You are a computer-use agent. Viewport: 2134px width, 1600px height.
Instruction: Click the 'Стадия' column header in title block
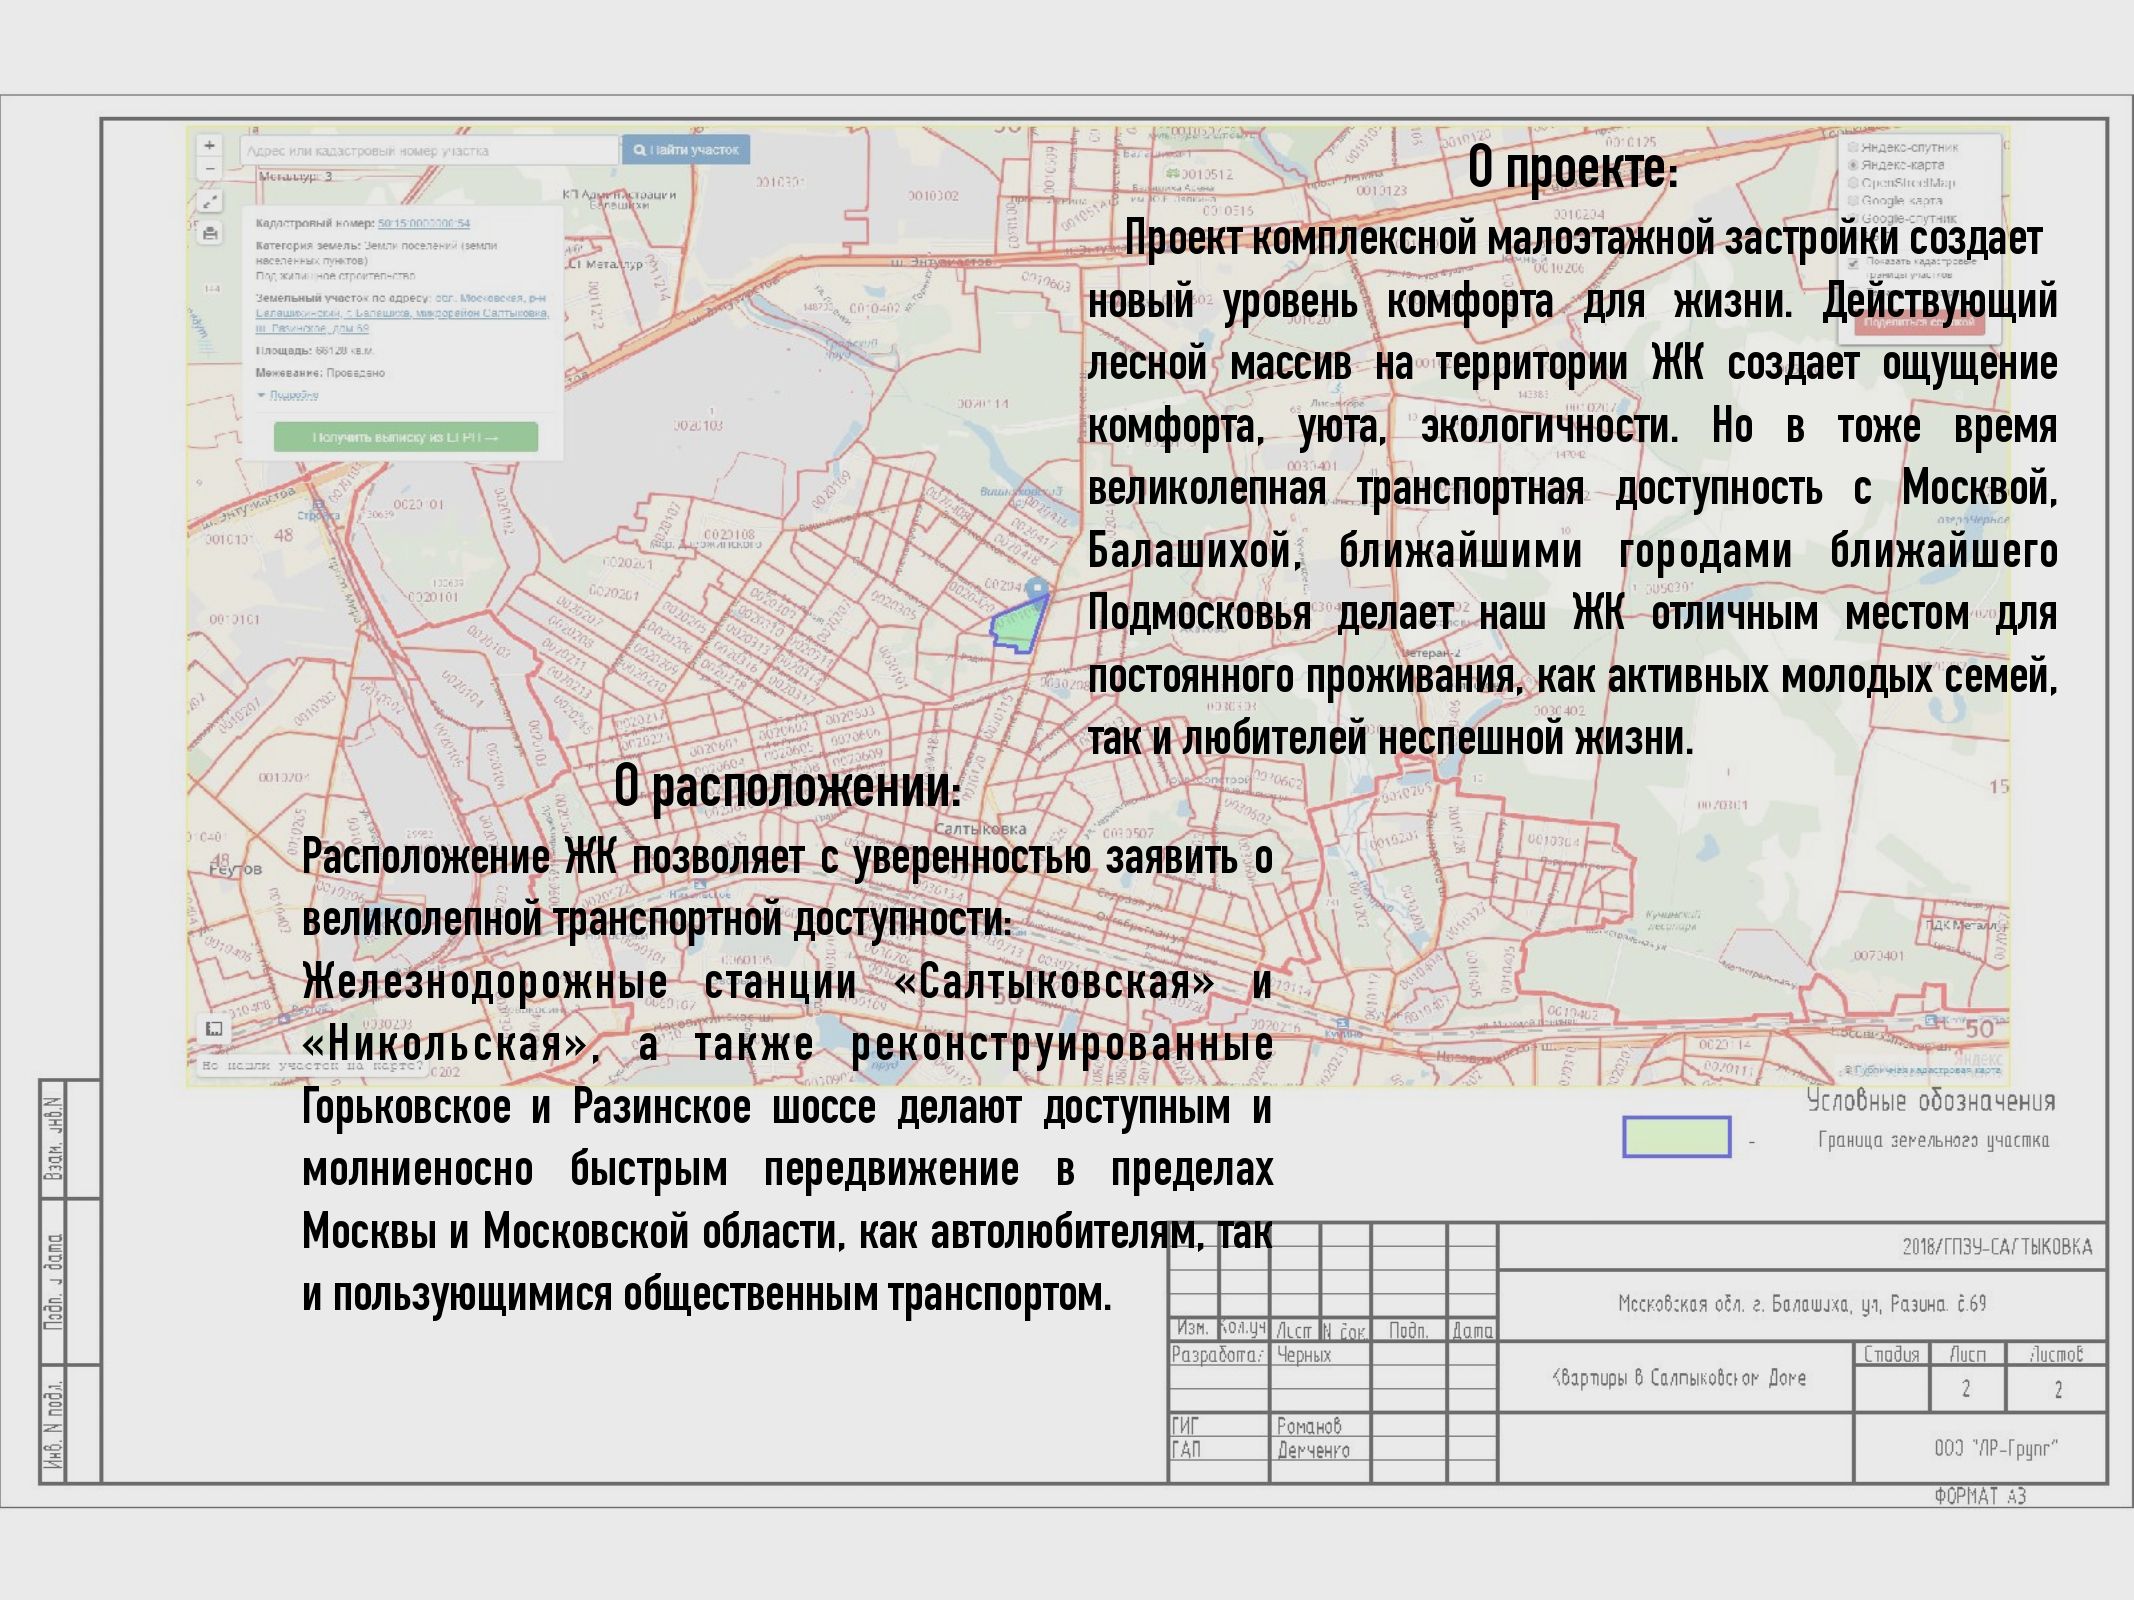tap(1891, 1354)
